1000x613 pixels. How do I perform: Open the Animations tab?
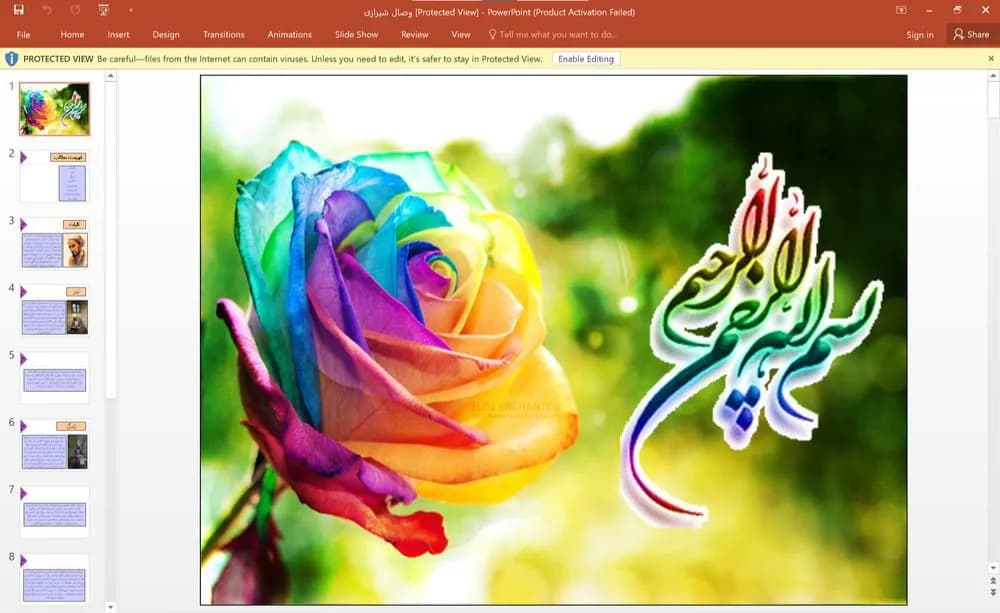click(290, 34)
